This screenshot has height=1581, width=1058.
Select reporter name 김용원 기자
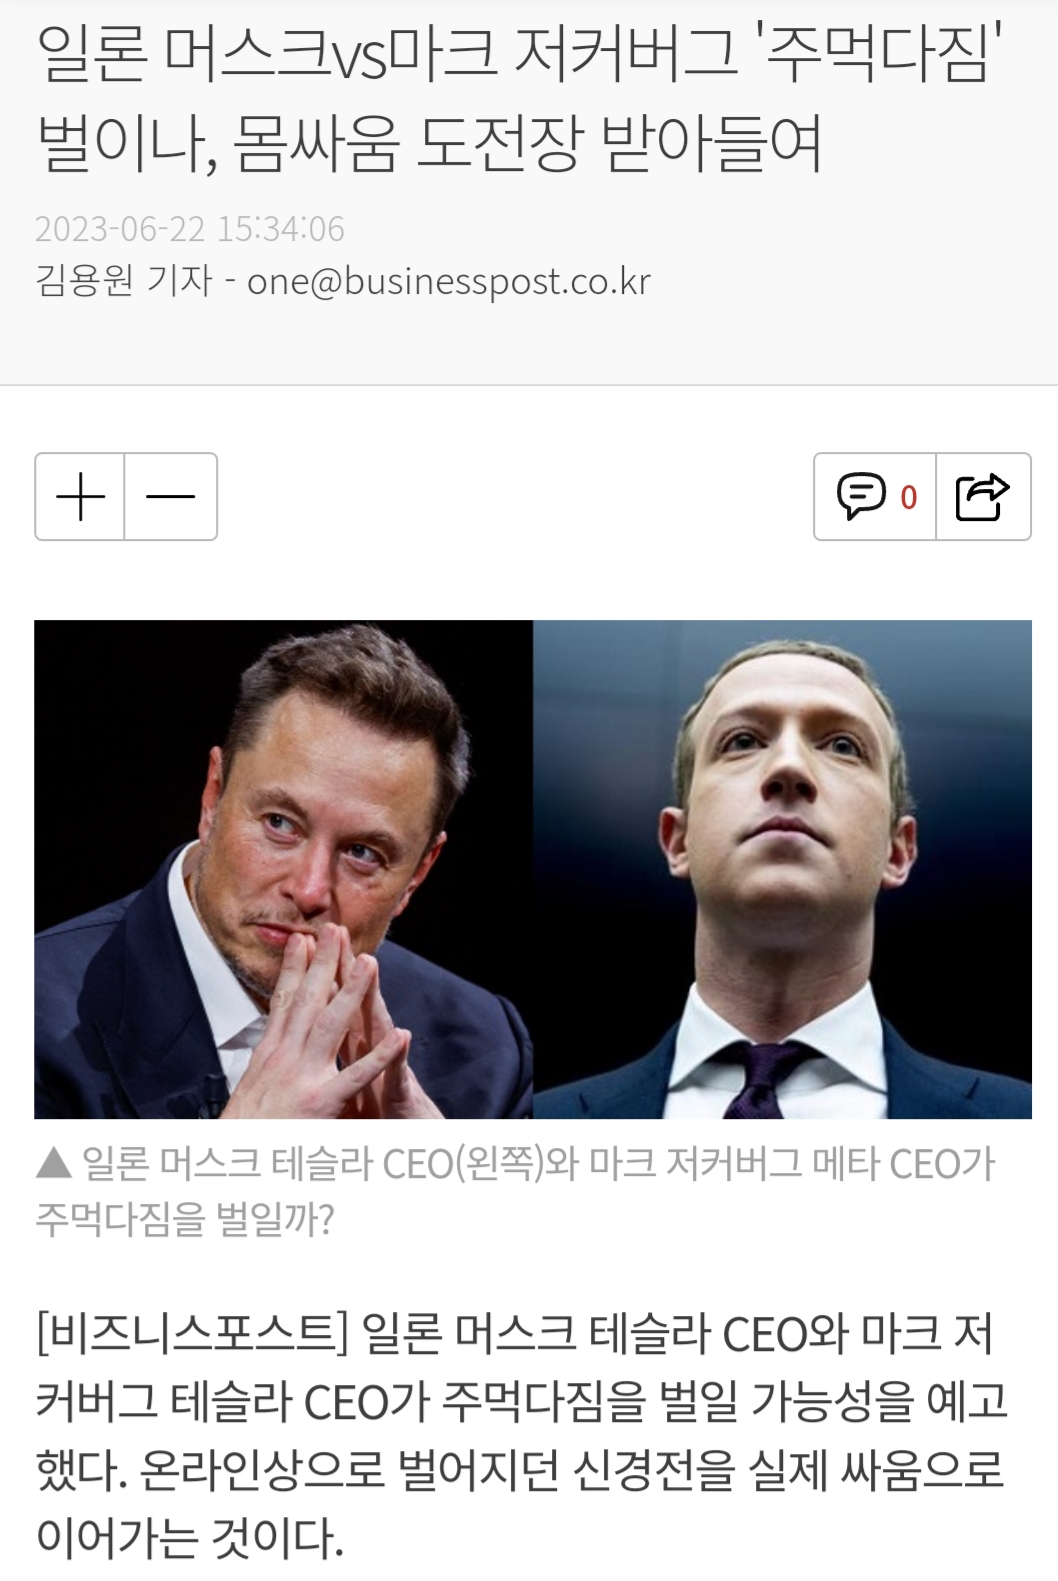coord(124,281)
